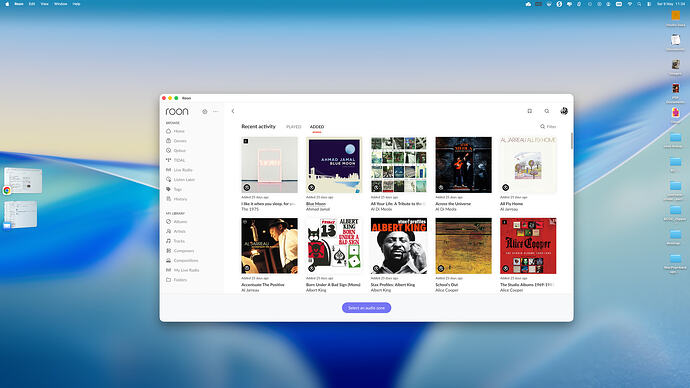The height and width of the screenshot is (388, 690).
Task: Select Finder window thumbnail in Stage Manager
Action: pyautogui.click(x=21, y=214)
